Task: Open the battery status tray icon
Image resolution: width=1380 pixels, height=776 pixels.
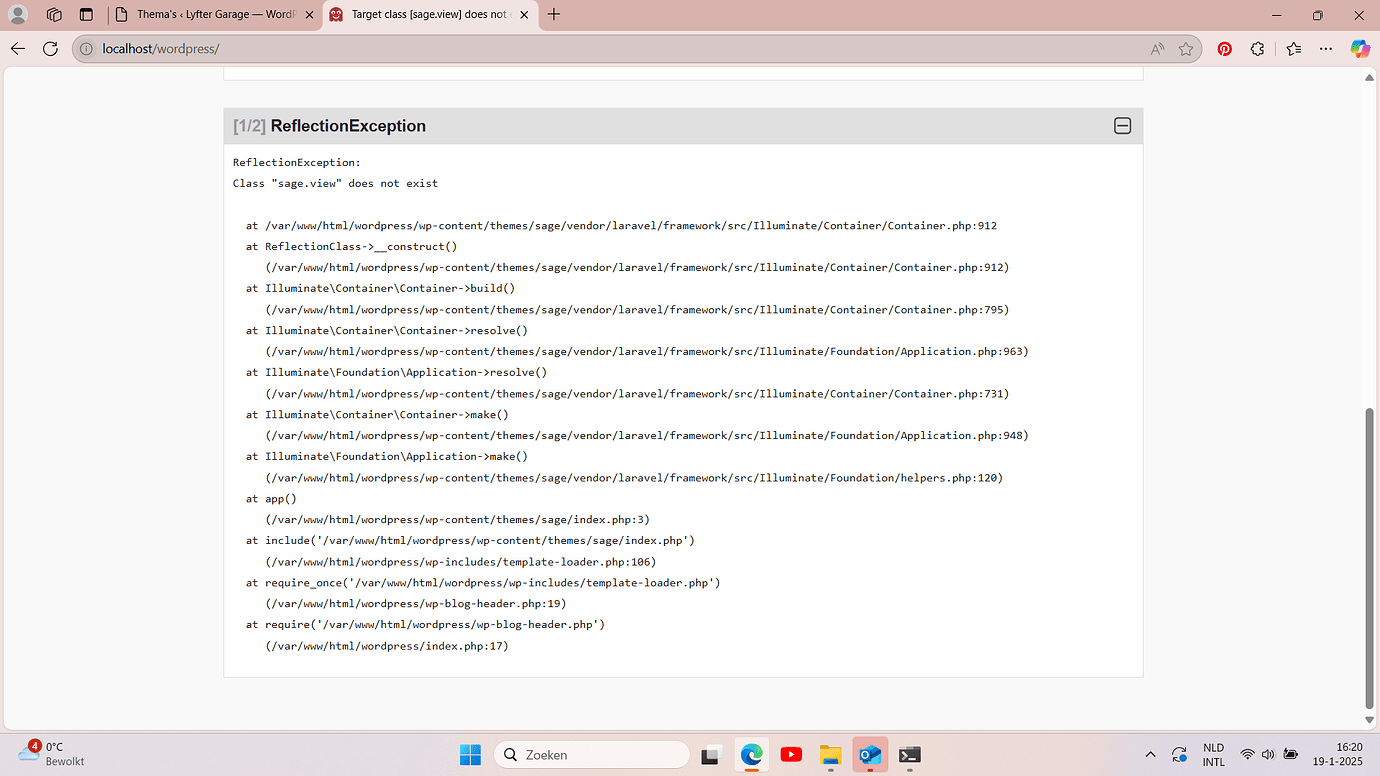Action: (x=1291, y=754)
